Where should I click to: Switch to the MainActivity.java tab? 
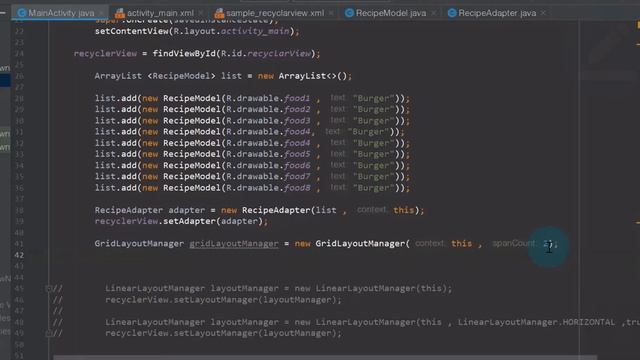pos(61,13)
